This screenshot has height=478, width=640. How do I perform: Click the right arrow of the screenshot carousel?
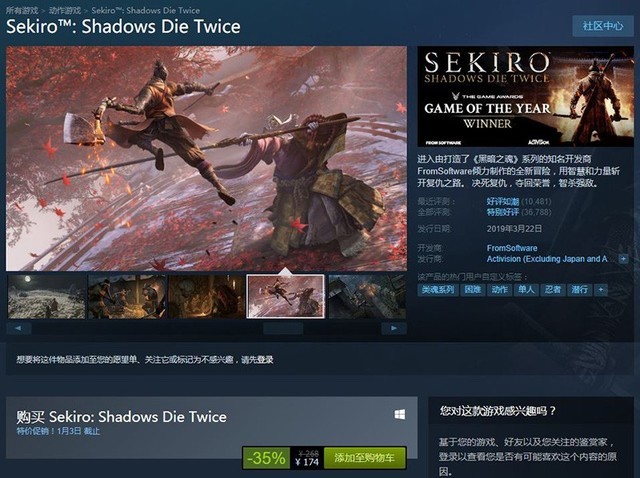tap(394, 328)
